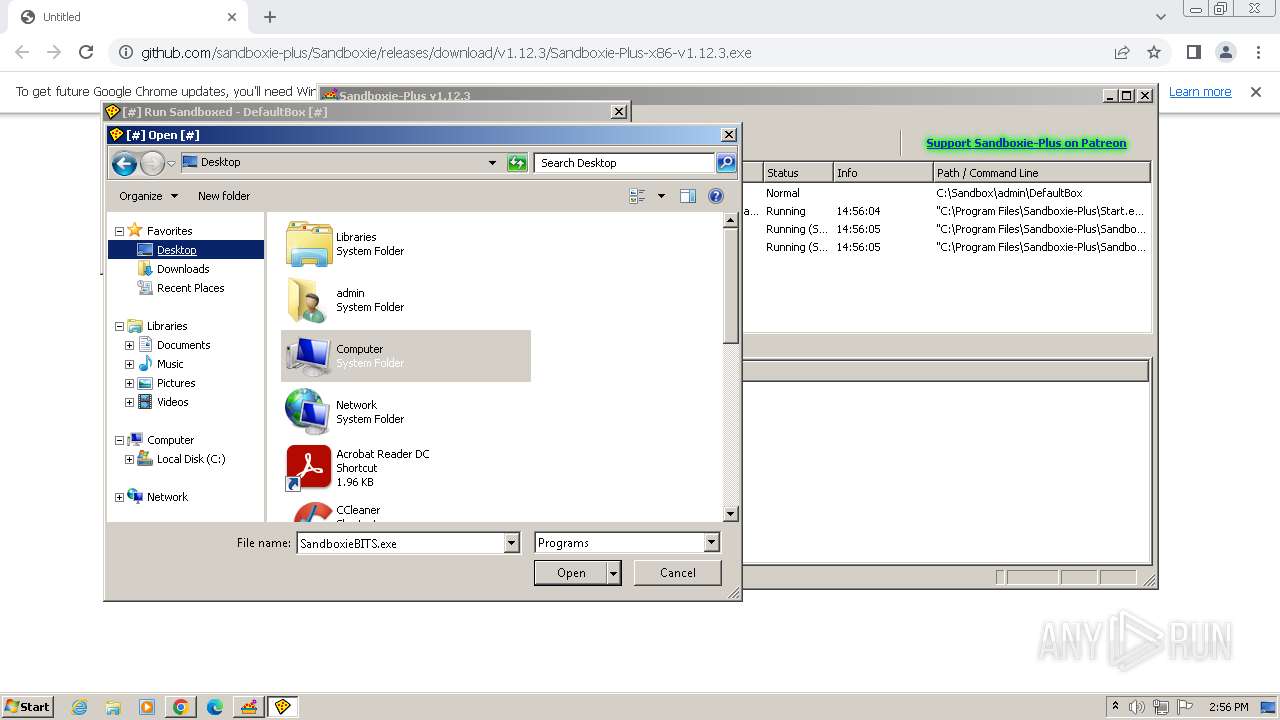Expand the Network tree node

(119, 497)
